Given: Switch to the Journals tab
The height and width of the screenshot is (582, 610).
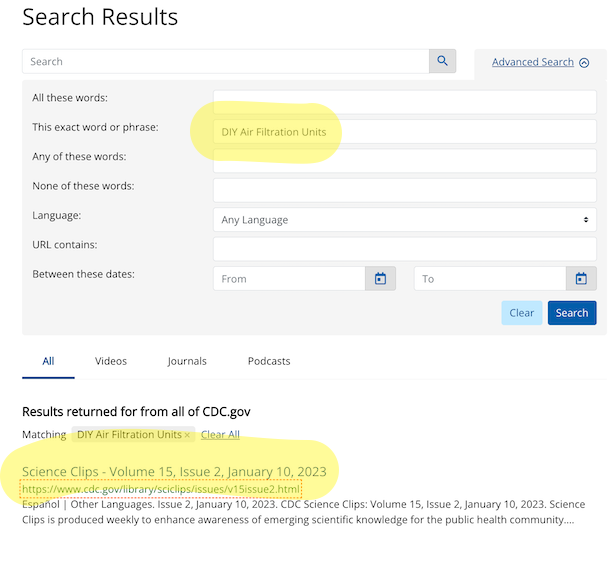Looking at the screenshot, I should 187,361.
